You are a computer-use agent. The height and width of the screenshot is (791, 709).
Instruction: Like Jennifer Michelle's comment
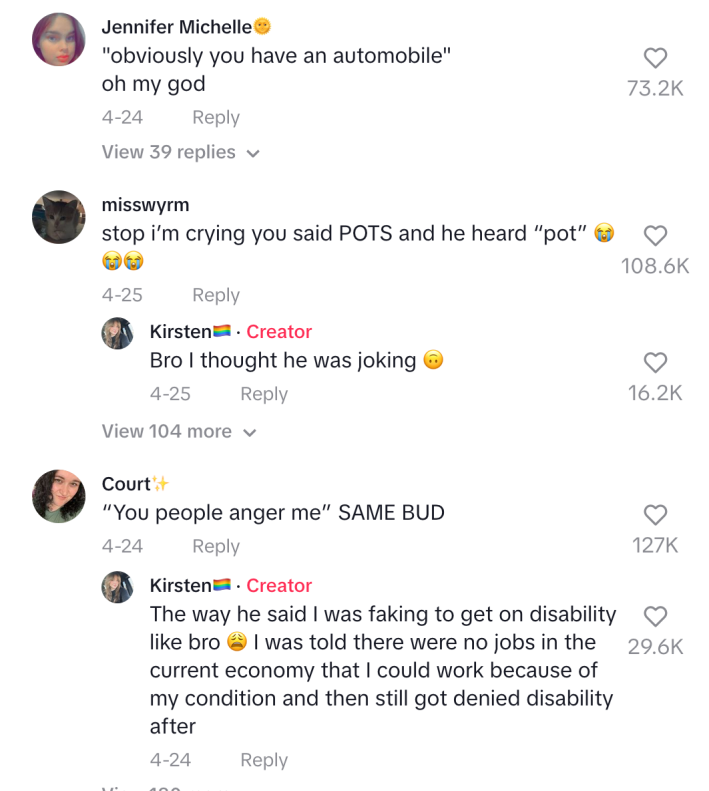tap(655, 59)
